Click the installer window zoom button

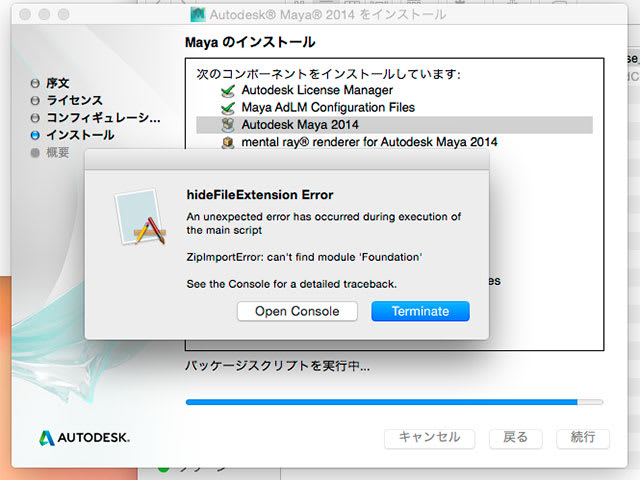click(x=63, y=15)
